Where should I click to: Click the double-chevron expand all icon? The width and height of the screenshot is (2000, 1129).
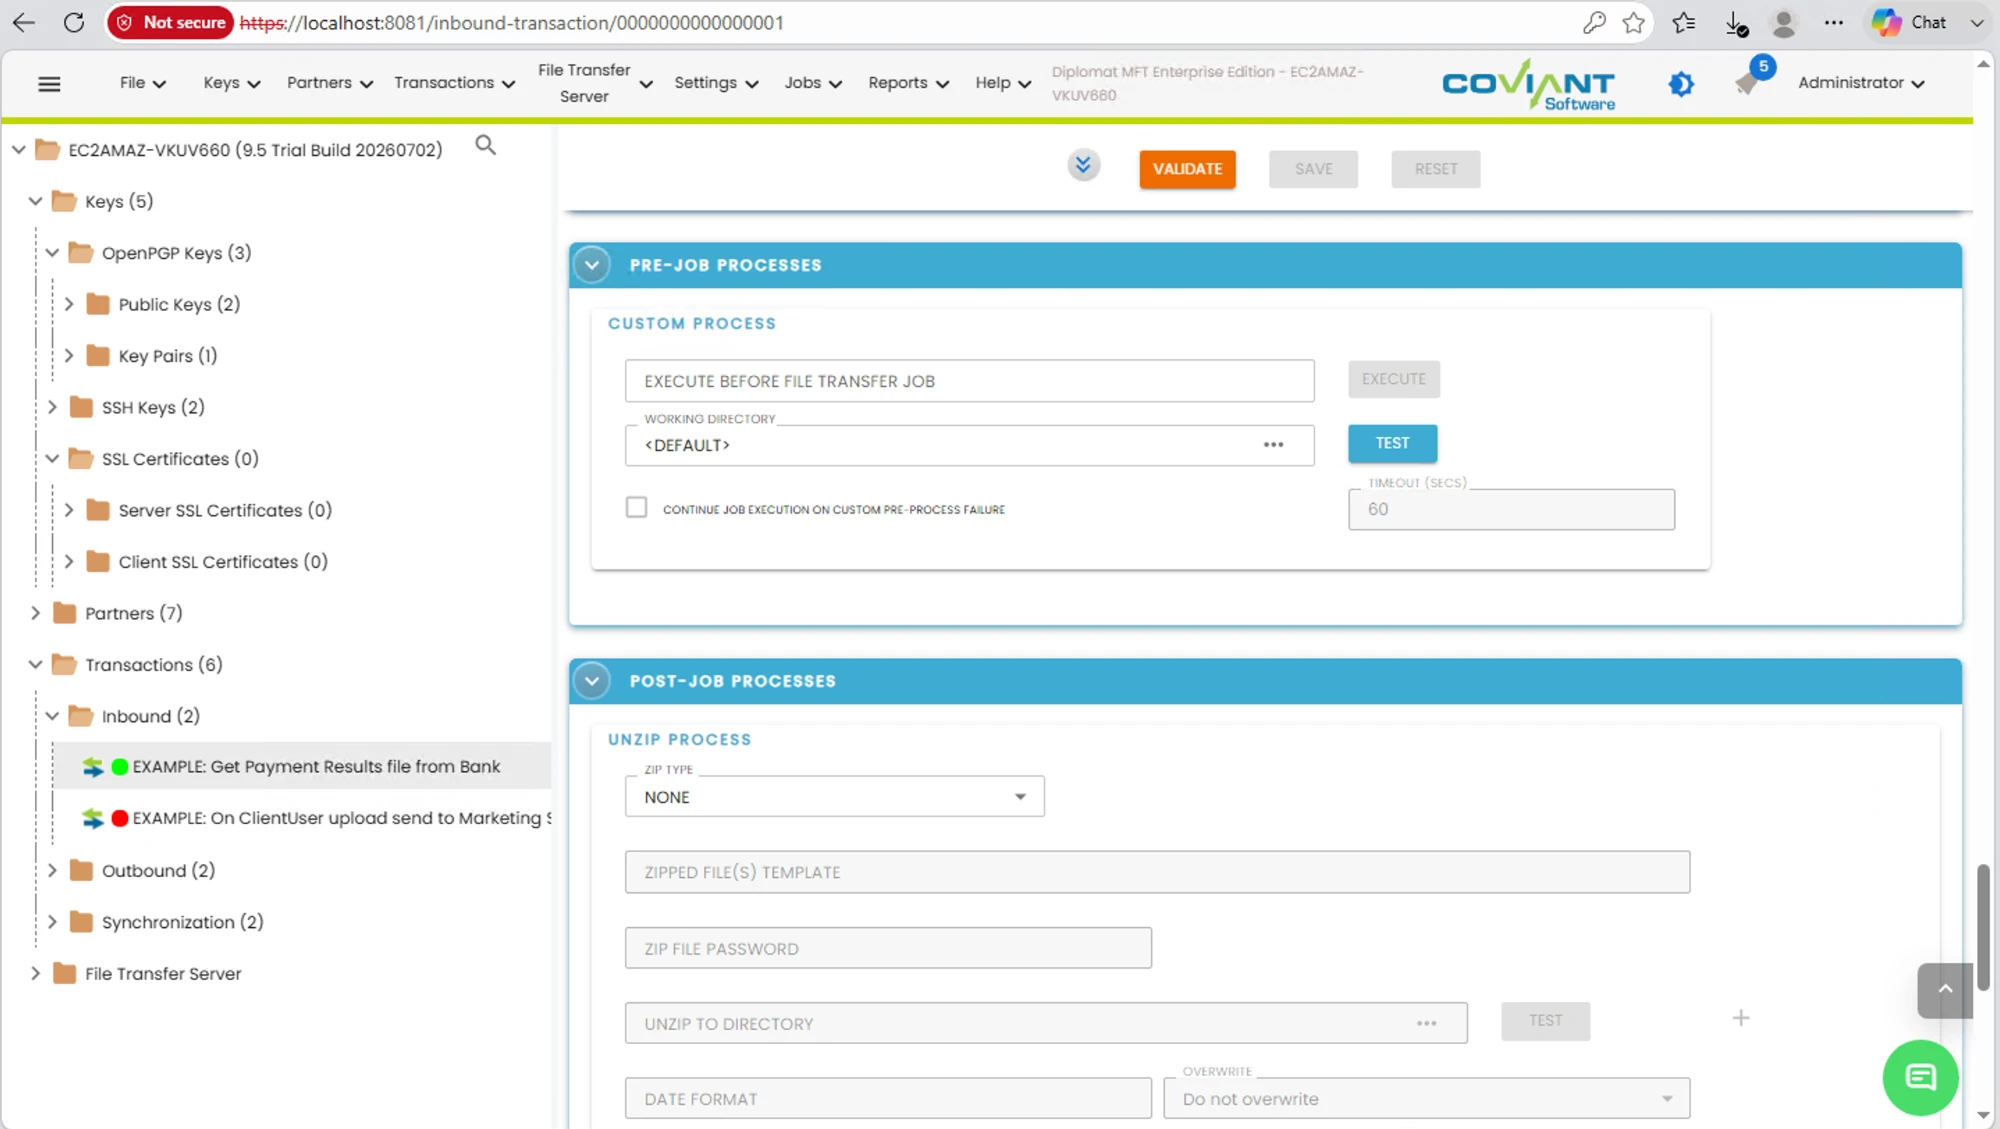[1083, 165]
